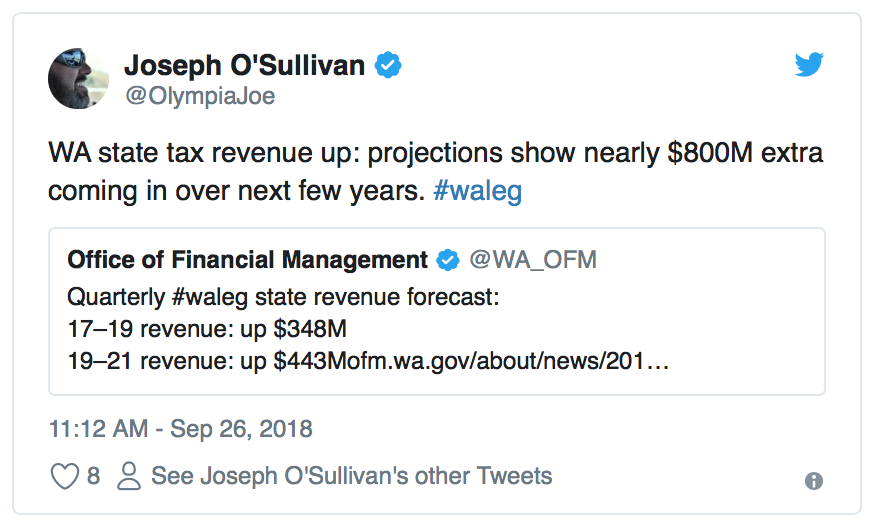Open the tweet info icon
Viewport: 874px width, 528px height.
click(814, 481)
